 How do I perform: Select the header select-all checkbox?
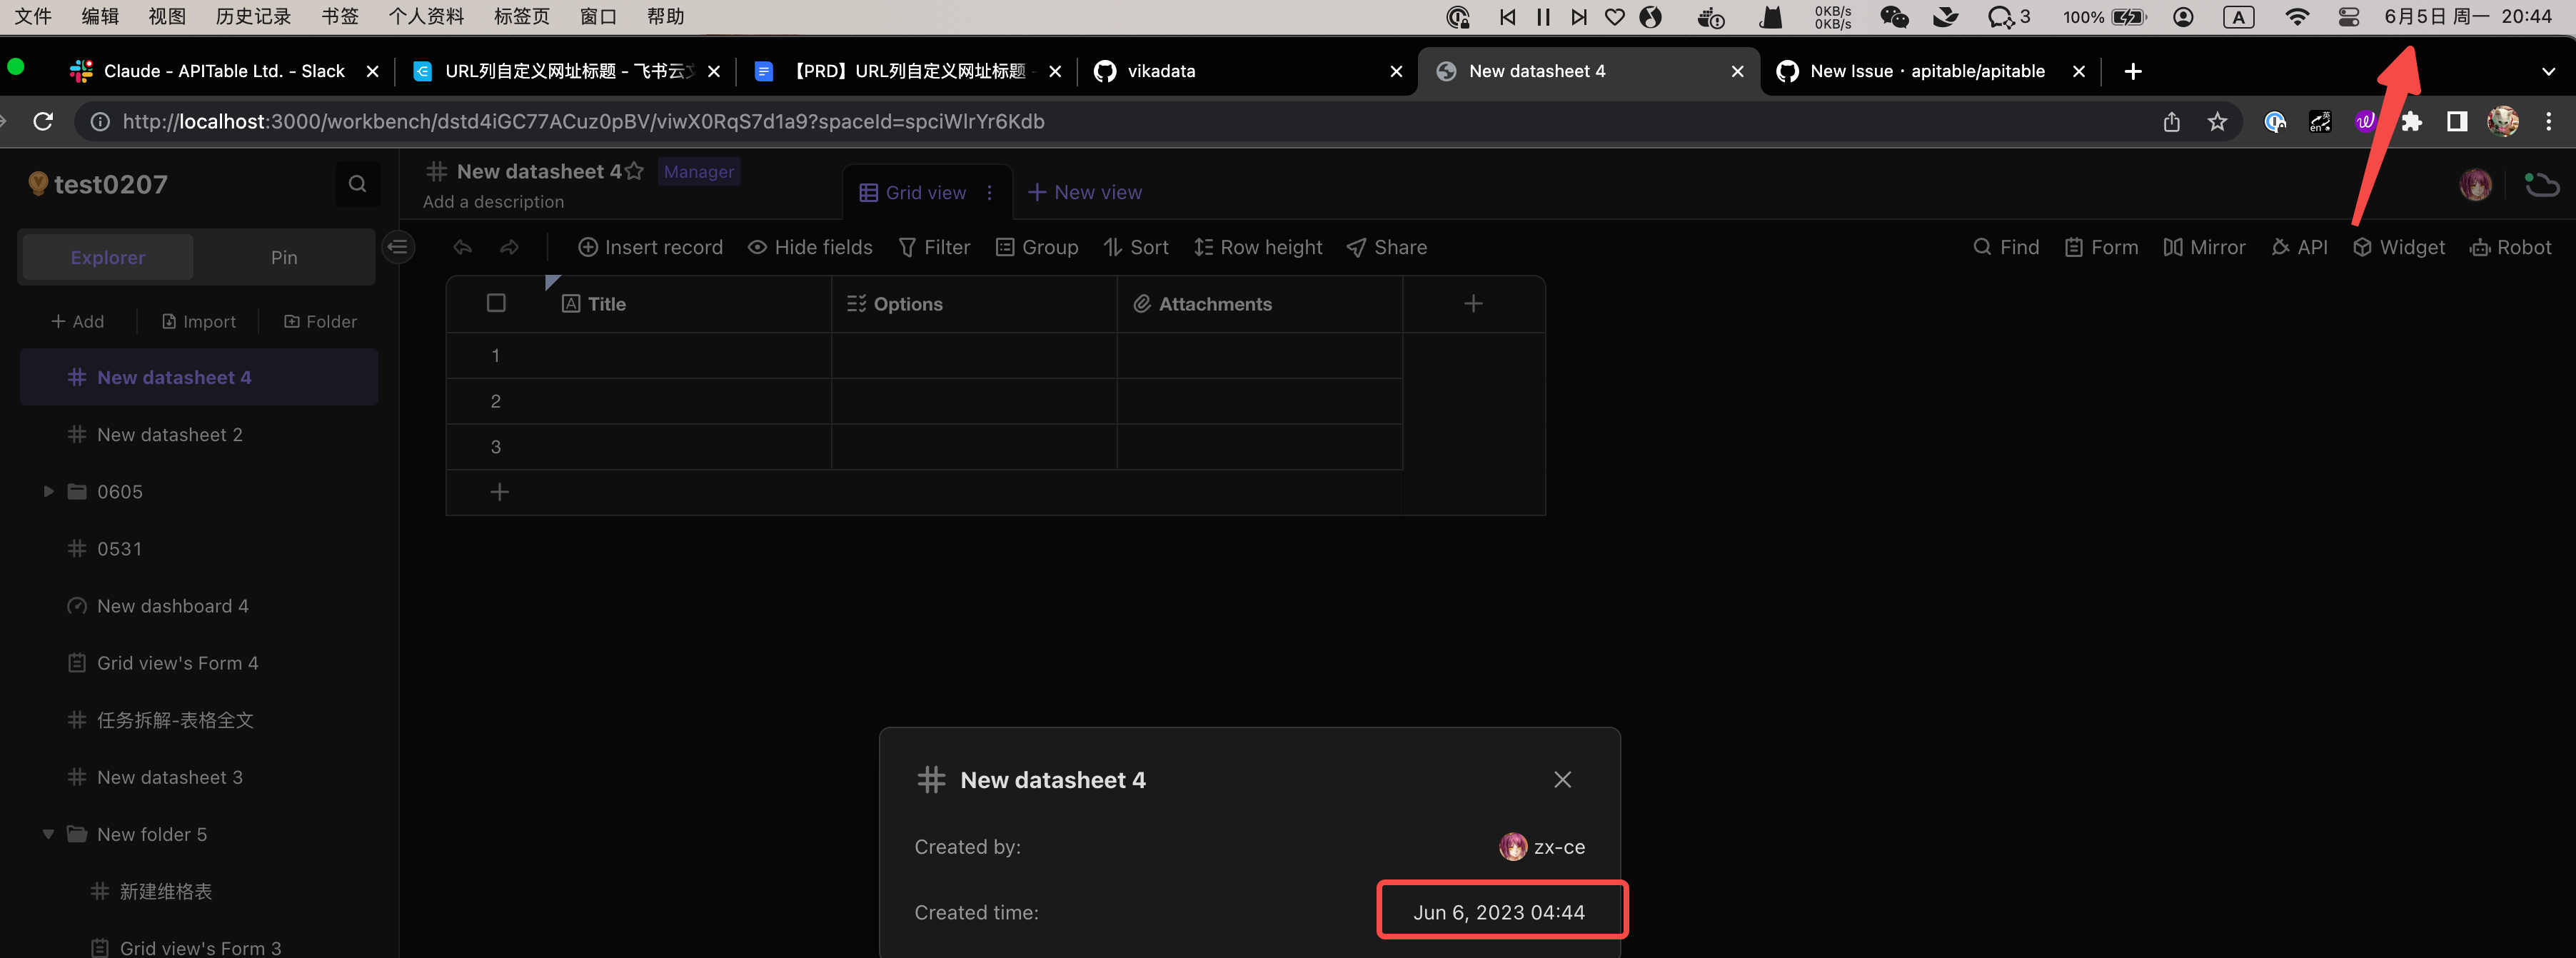(x=496, y=303)
